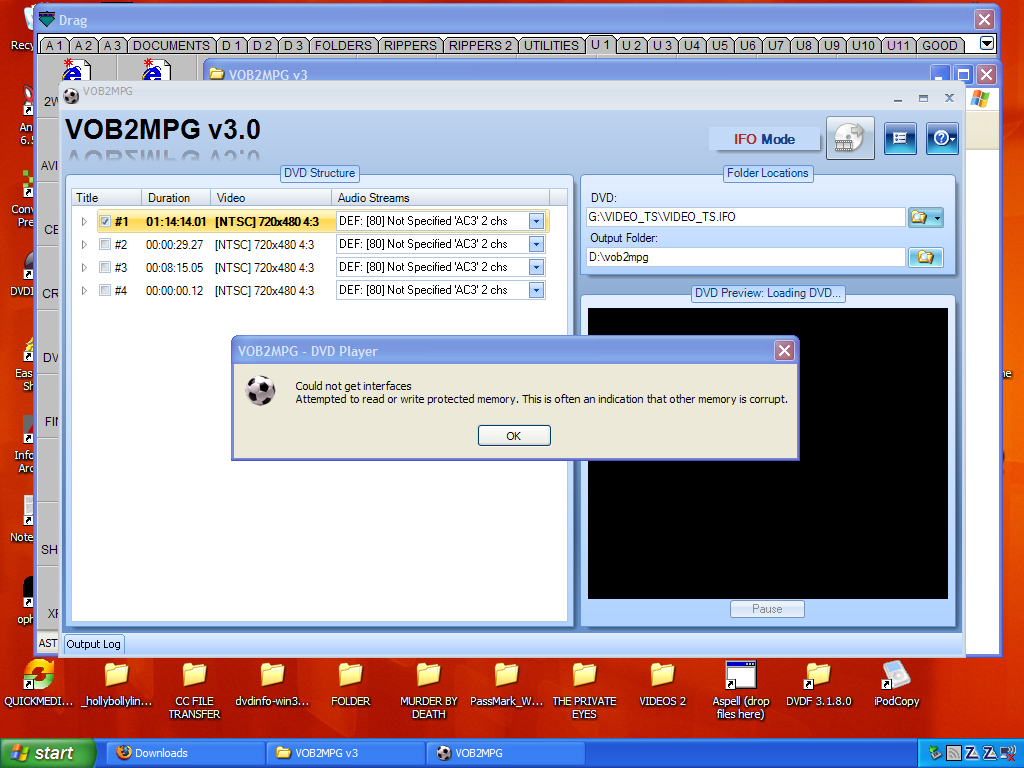Browse for the Output Folder icon
Screen dimensions: 1024x768
pos(925,257)
